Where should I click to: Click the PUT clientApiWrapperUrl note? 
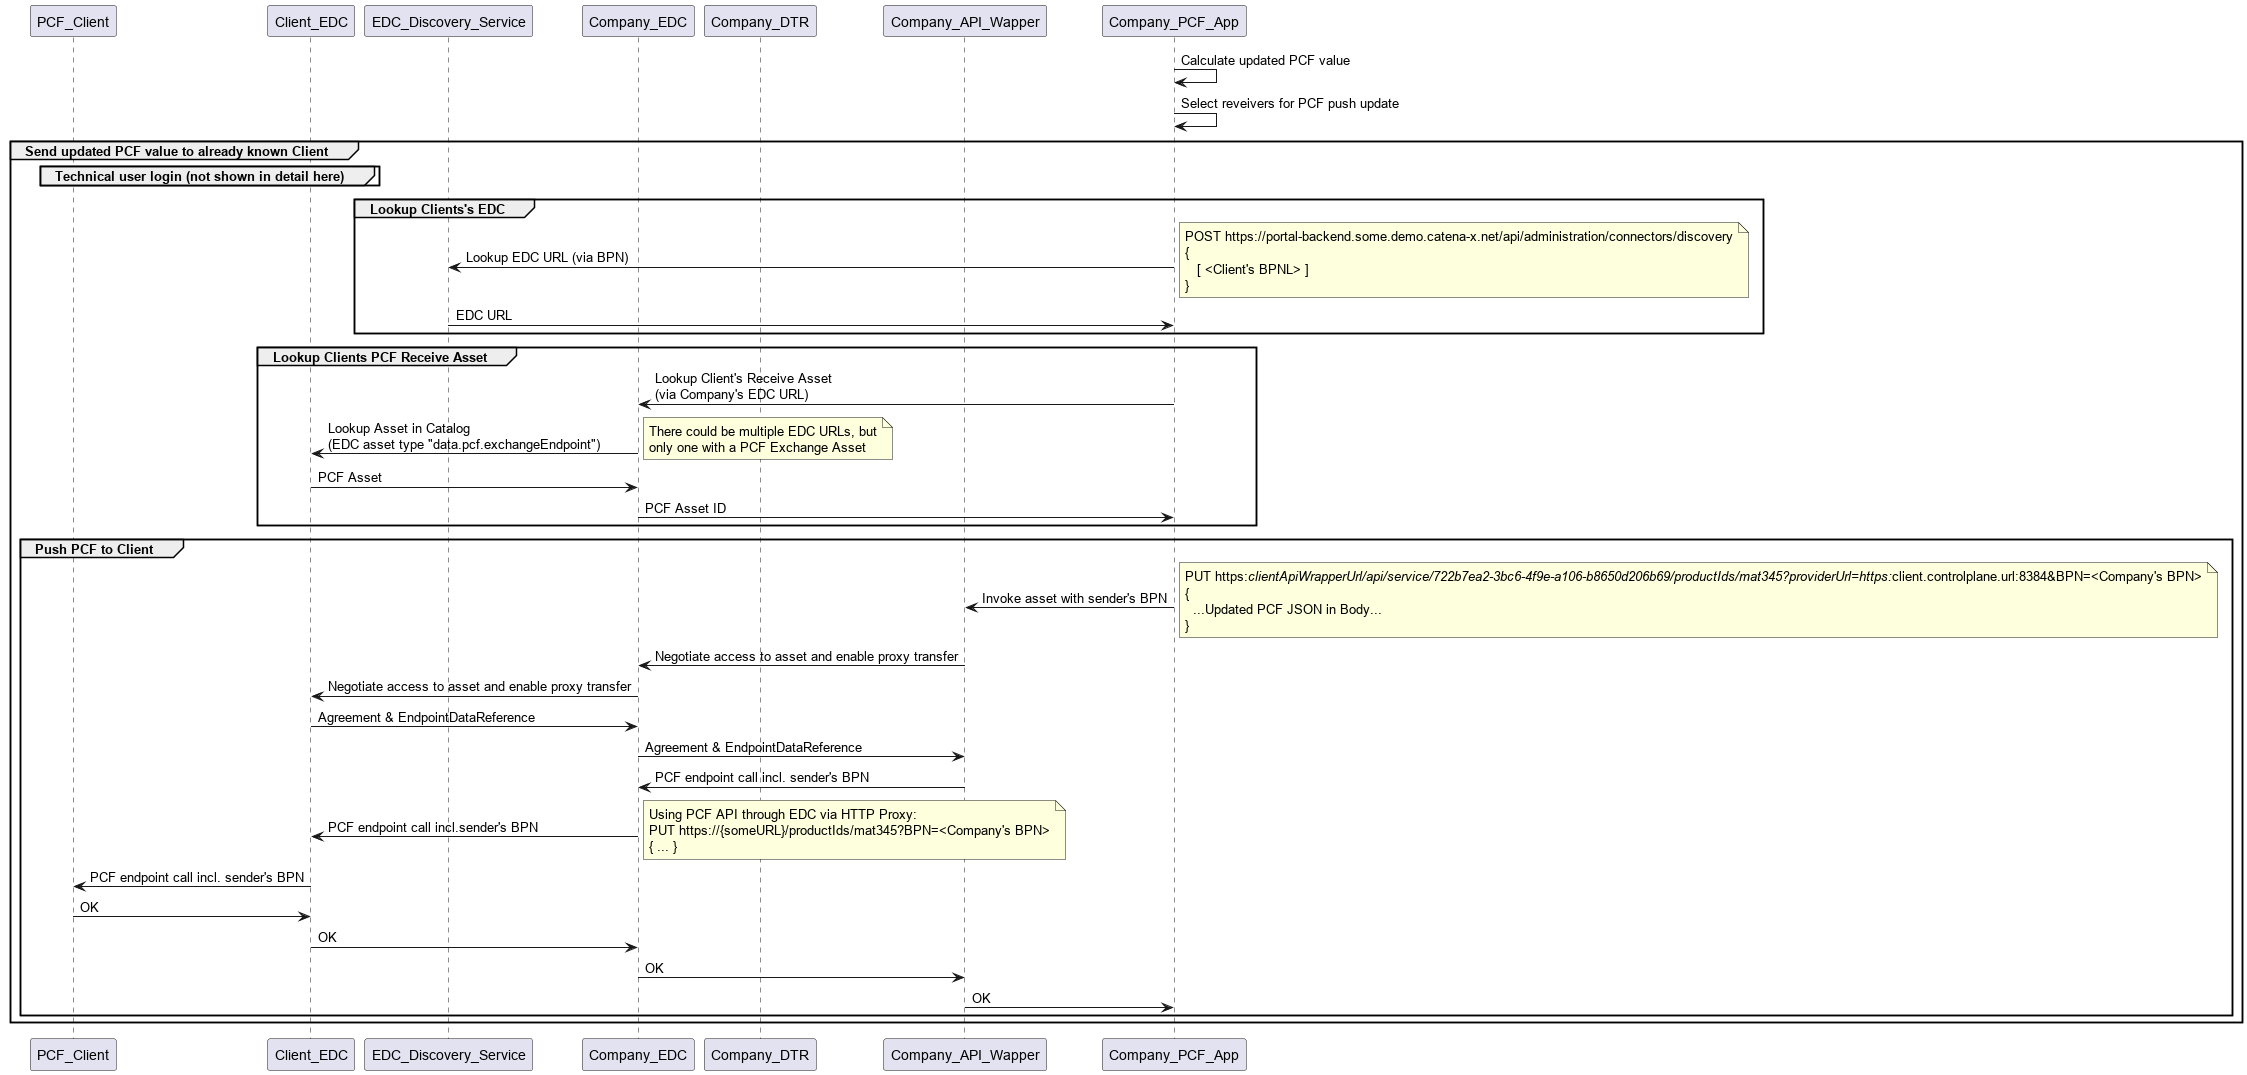point(1698,600)
